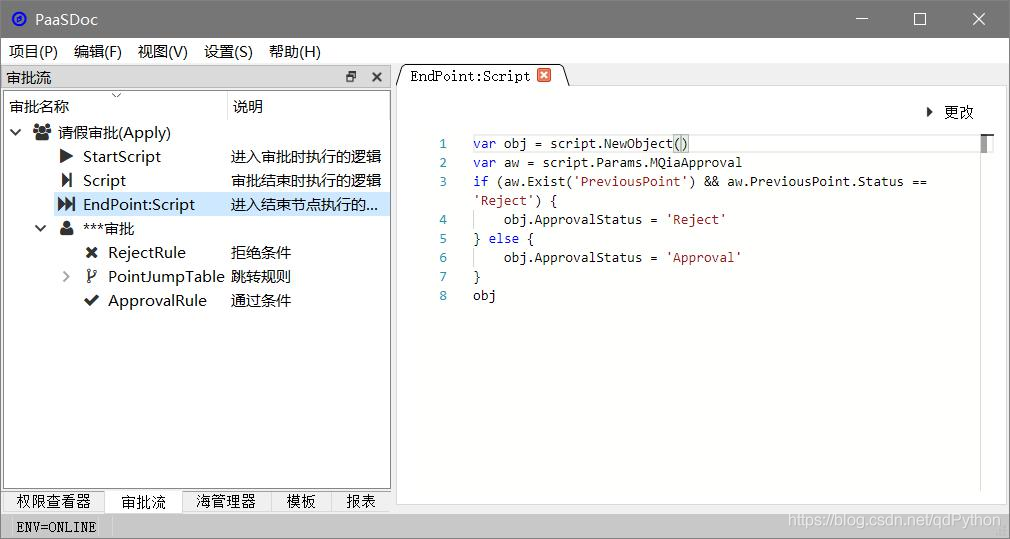Click the description 通过条件
1010x539 pixels.
pyautogui.click(x=261, y=300)
